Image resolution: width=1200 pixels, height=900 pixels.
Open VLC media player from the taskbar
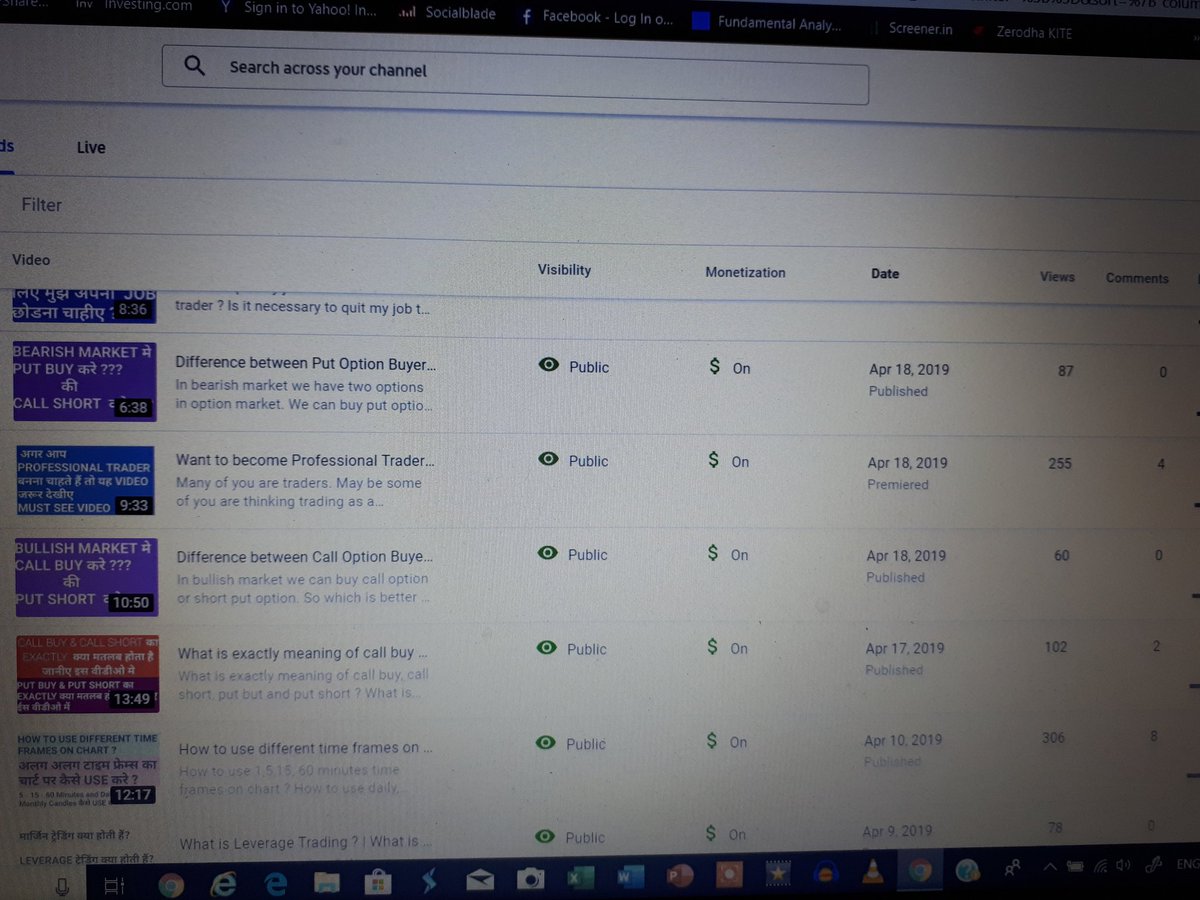872,872
